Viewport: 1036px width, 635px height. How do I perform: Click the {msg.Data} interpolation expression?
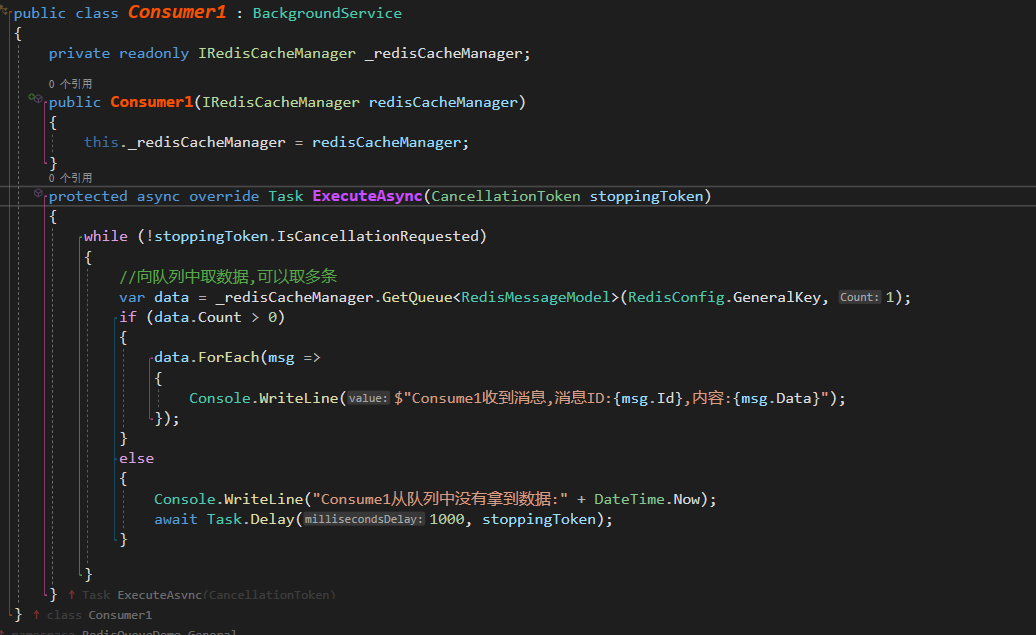click(x=776, y=398)
